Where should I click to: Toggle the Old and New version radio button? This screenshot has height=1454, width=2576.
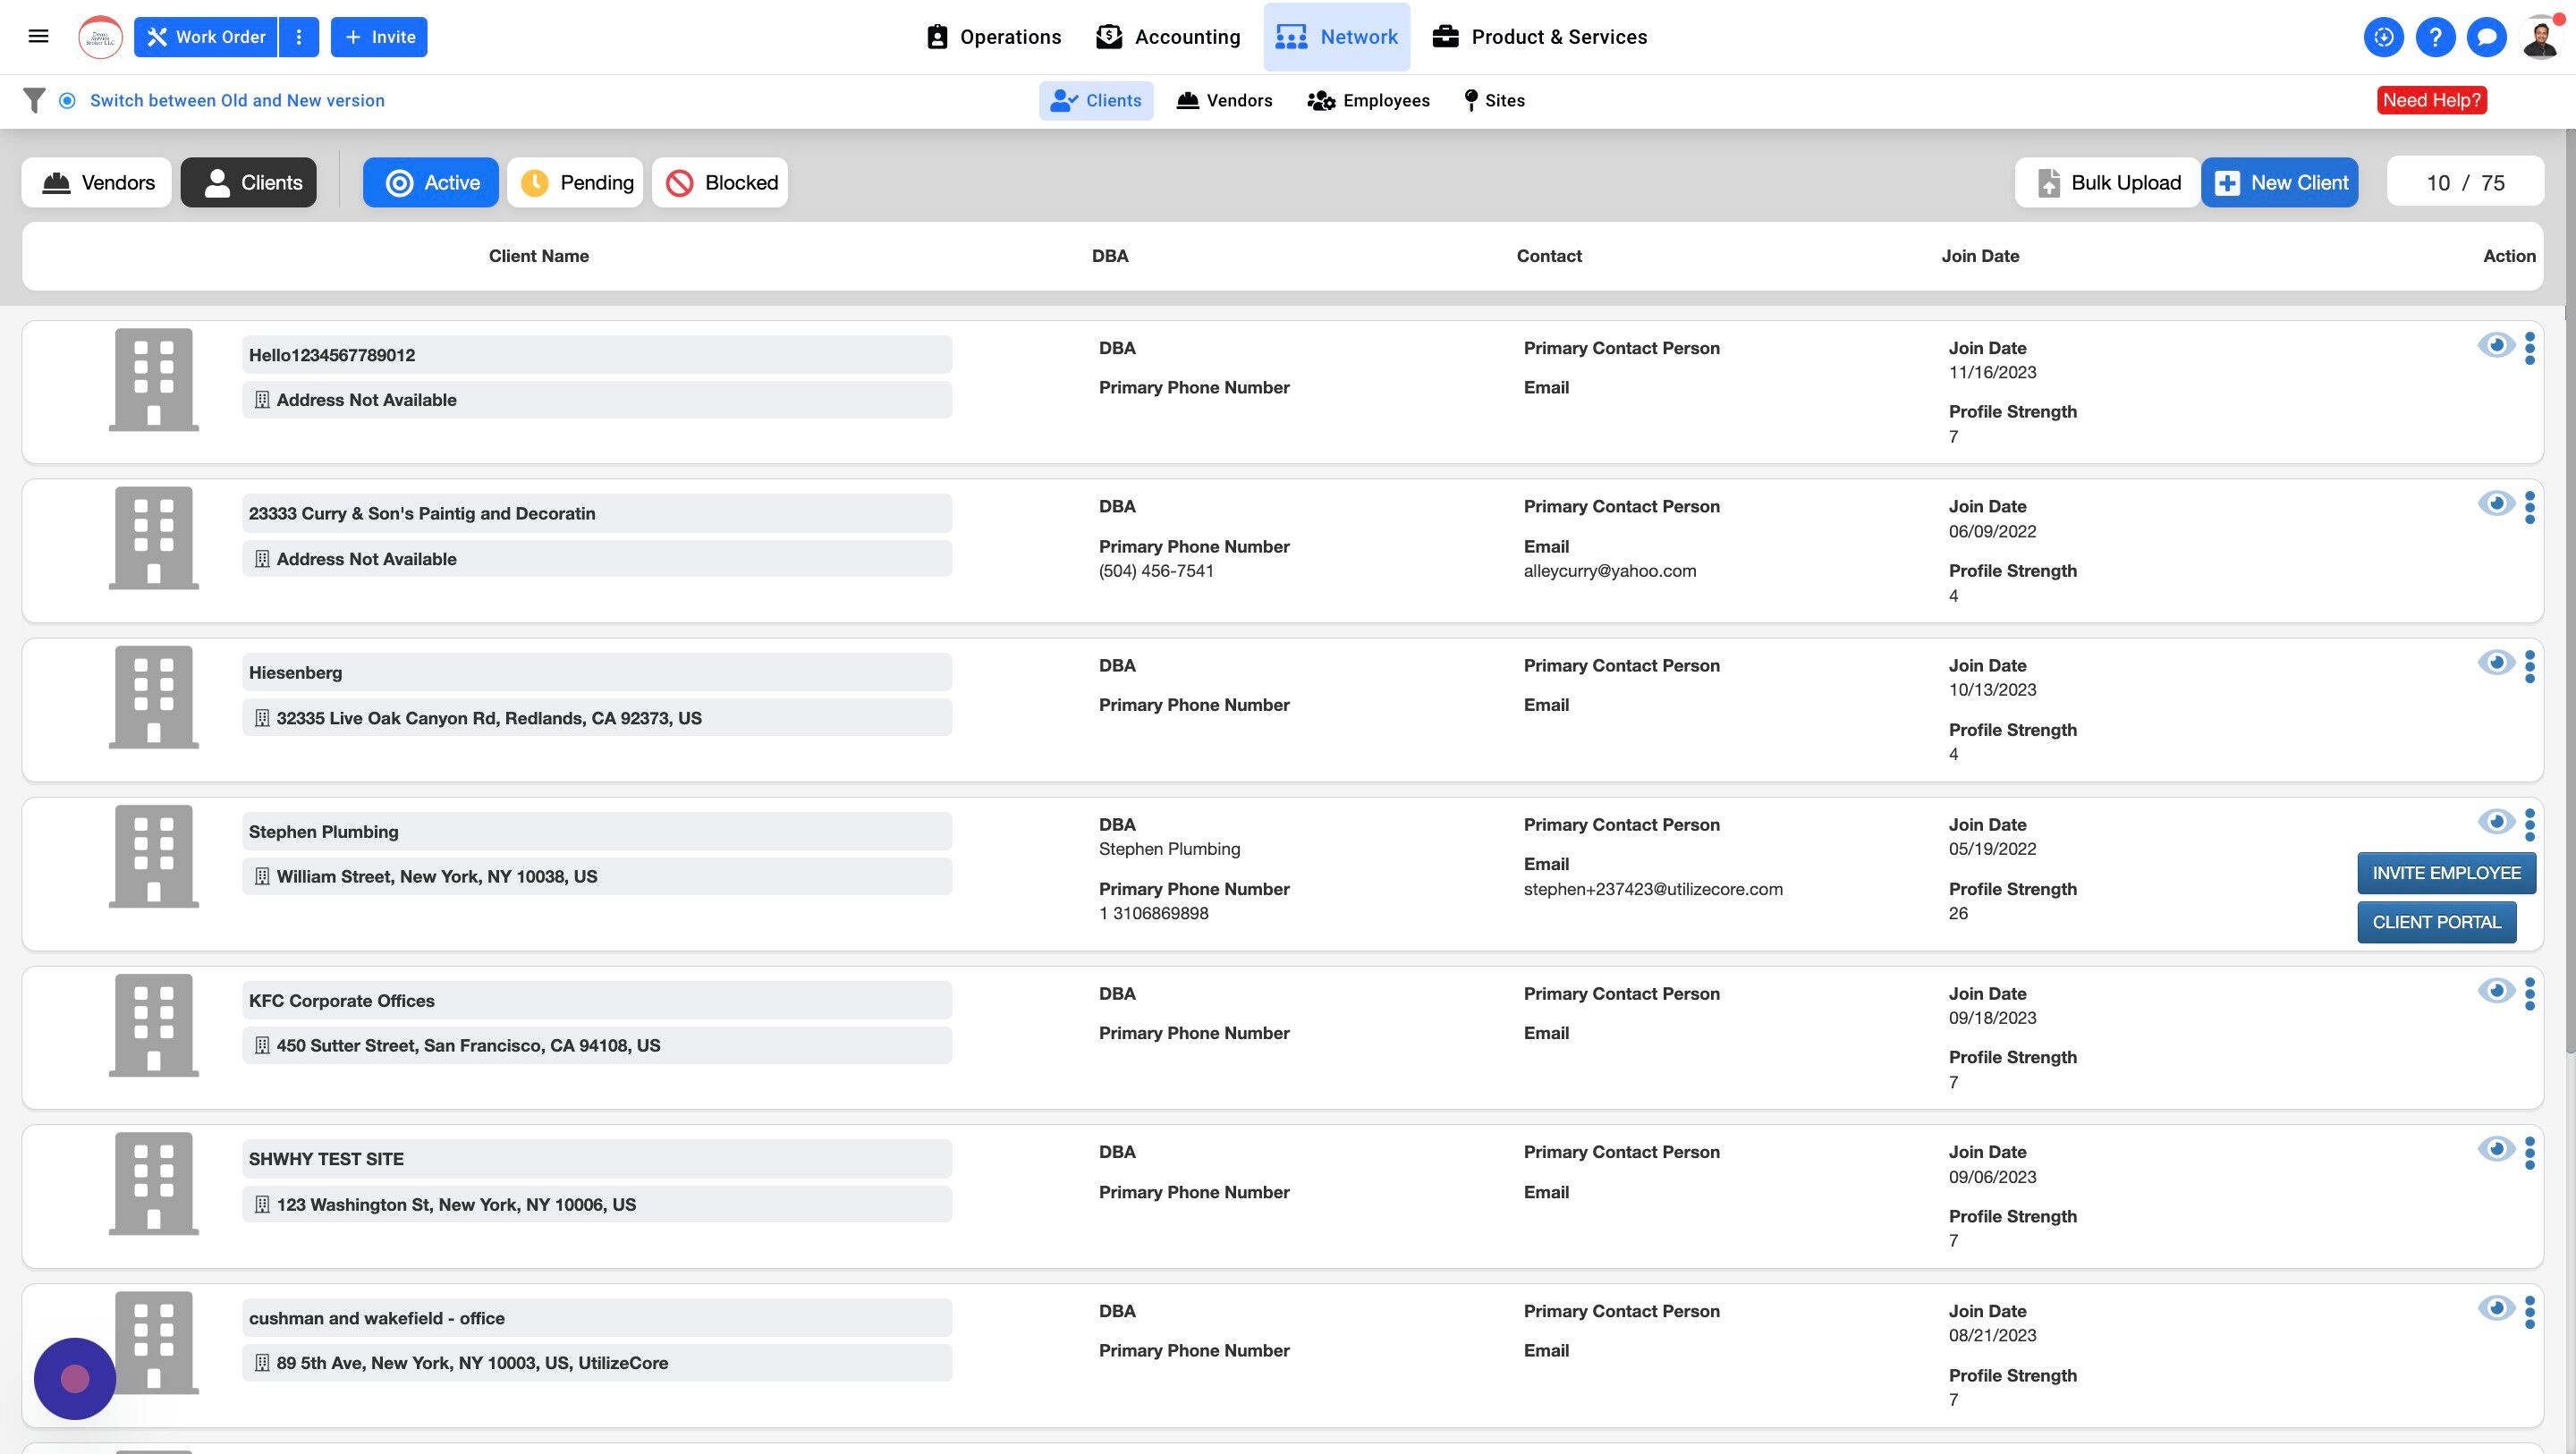67,100
